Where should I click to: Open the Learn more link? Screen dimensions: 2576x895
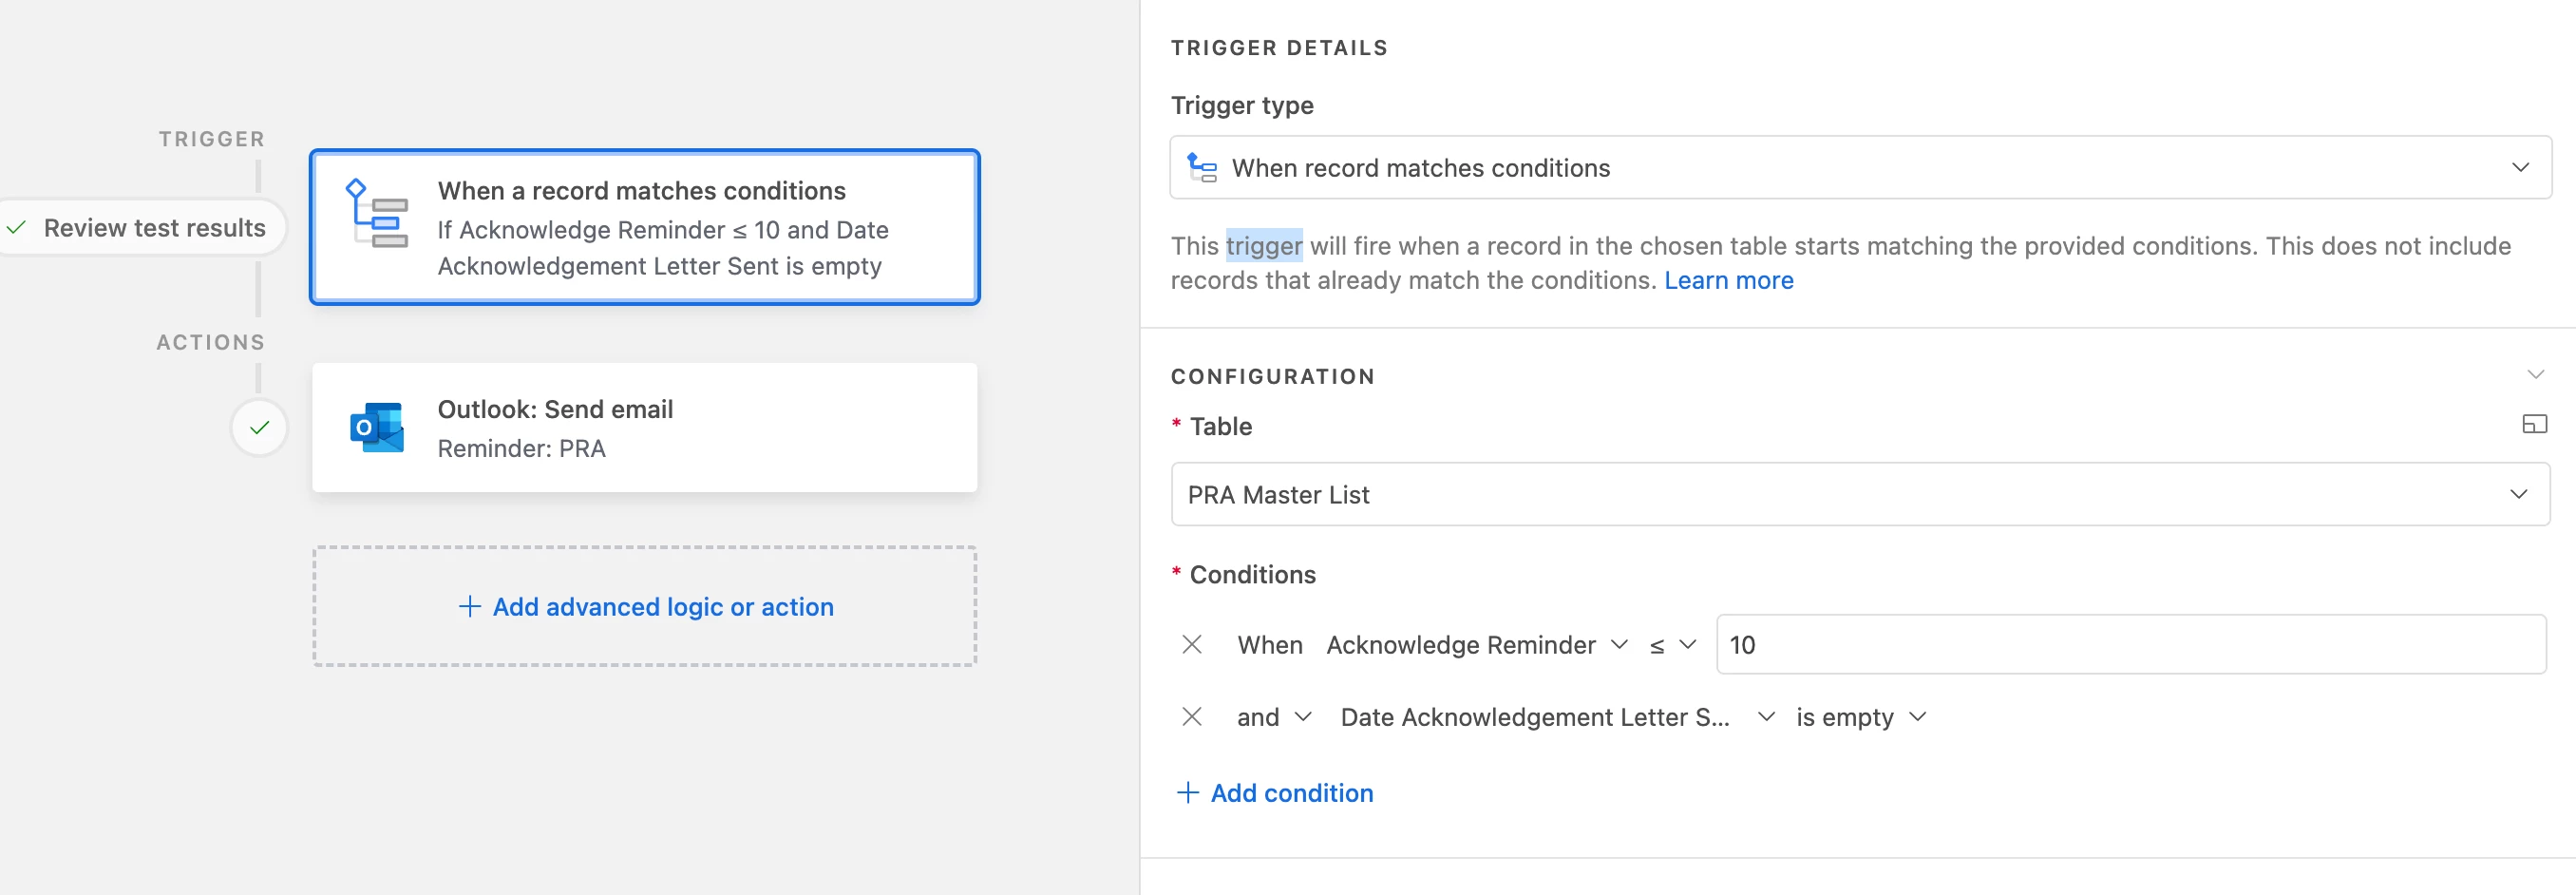1728,281
